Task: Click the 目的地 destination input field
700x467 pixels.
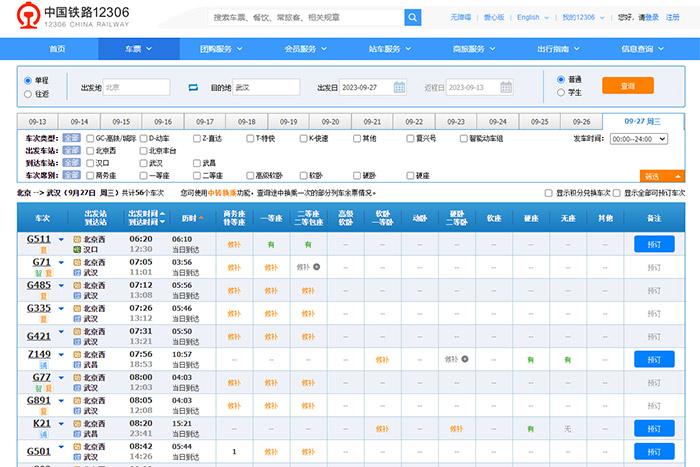Action: pos(266,88)
